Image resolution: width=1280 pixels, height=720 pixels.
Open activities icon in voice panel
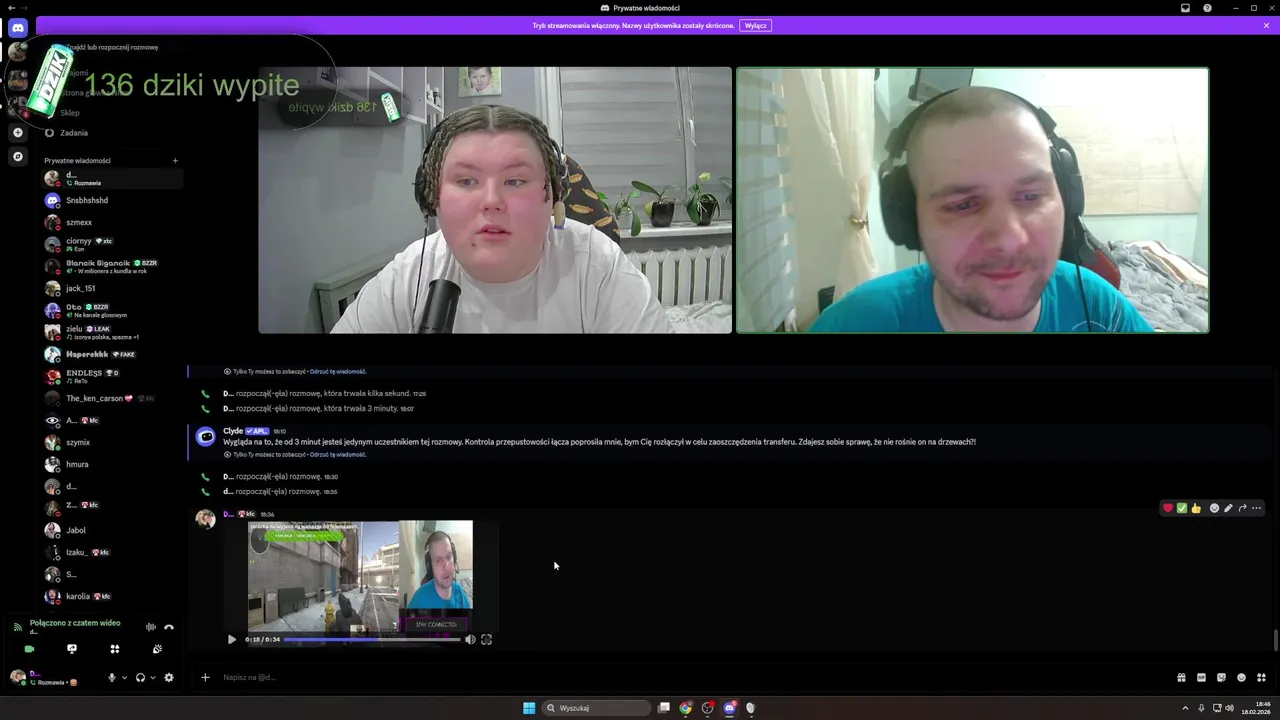tap(115, 649)
